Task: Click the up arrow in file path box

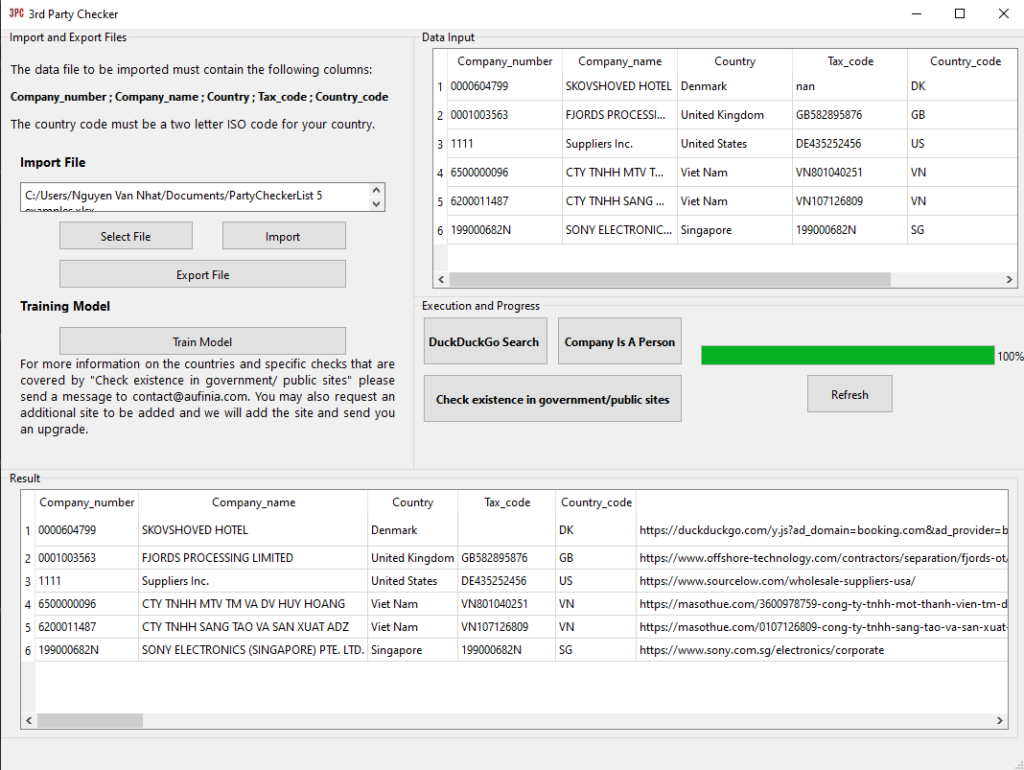Action: point(376,190)
